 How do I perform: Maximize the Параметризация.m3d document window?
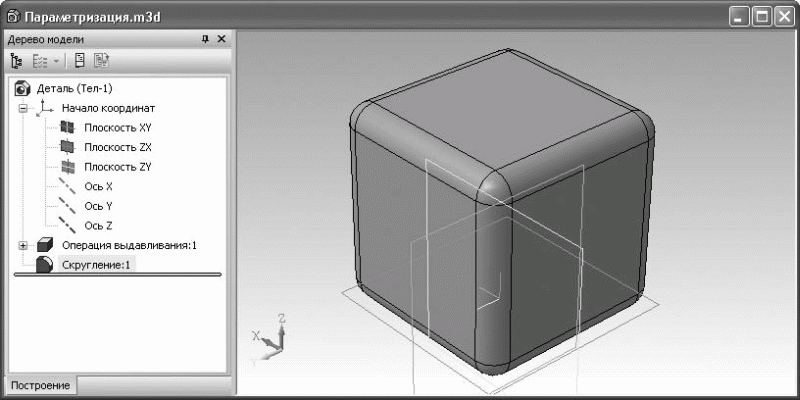point(762,17)
